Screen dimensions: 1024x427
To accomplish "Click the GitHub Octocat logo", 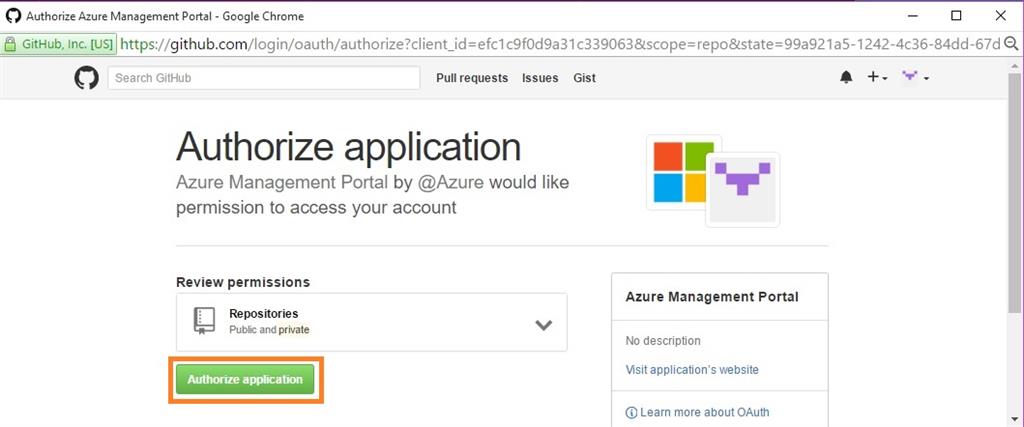I will tap(87, 78).
